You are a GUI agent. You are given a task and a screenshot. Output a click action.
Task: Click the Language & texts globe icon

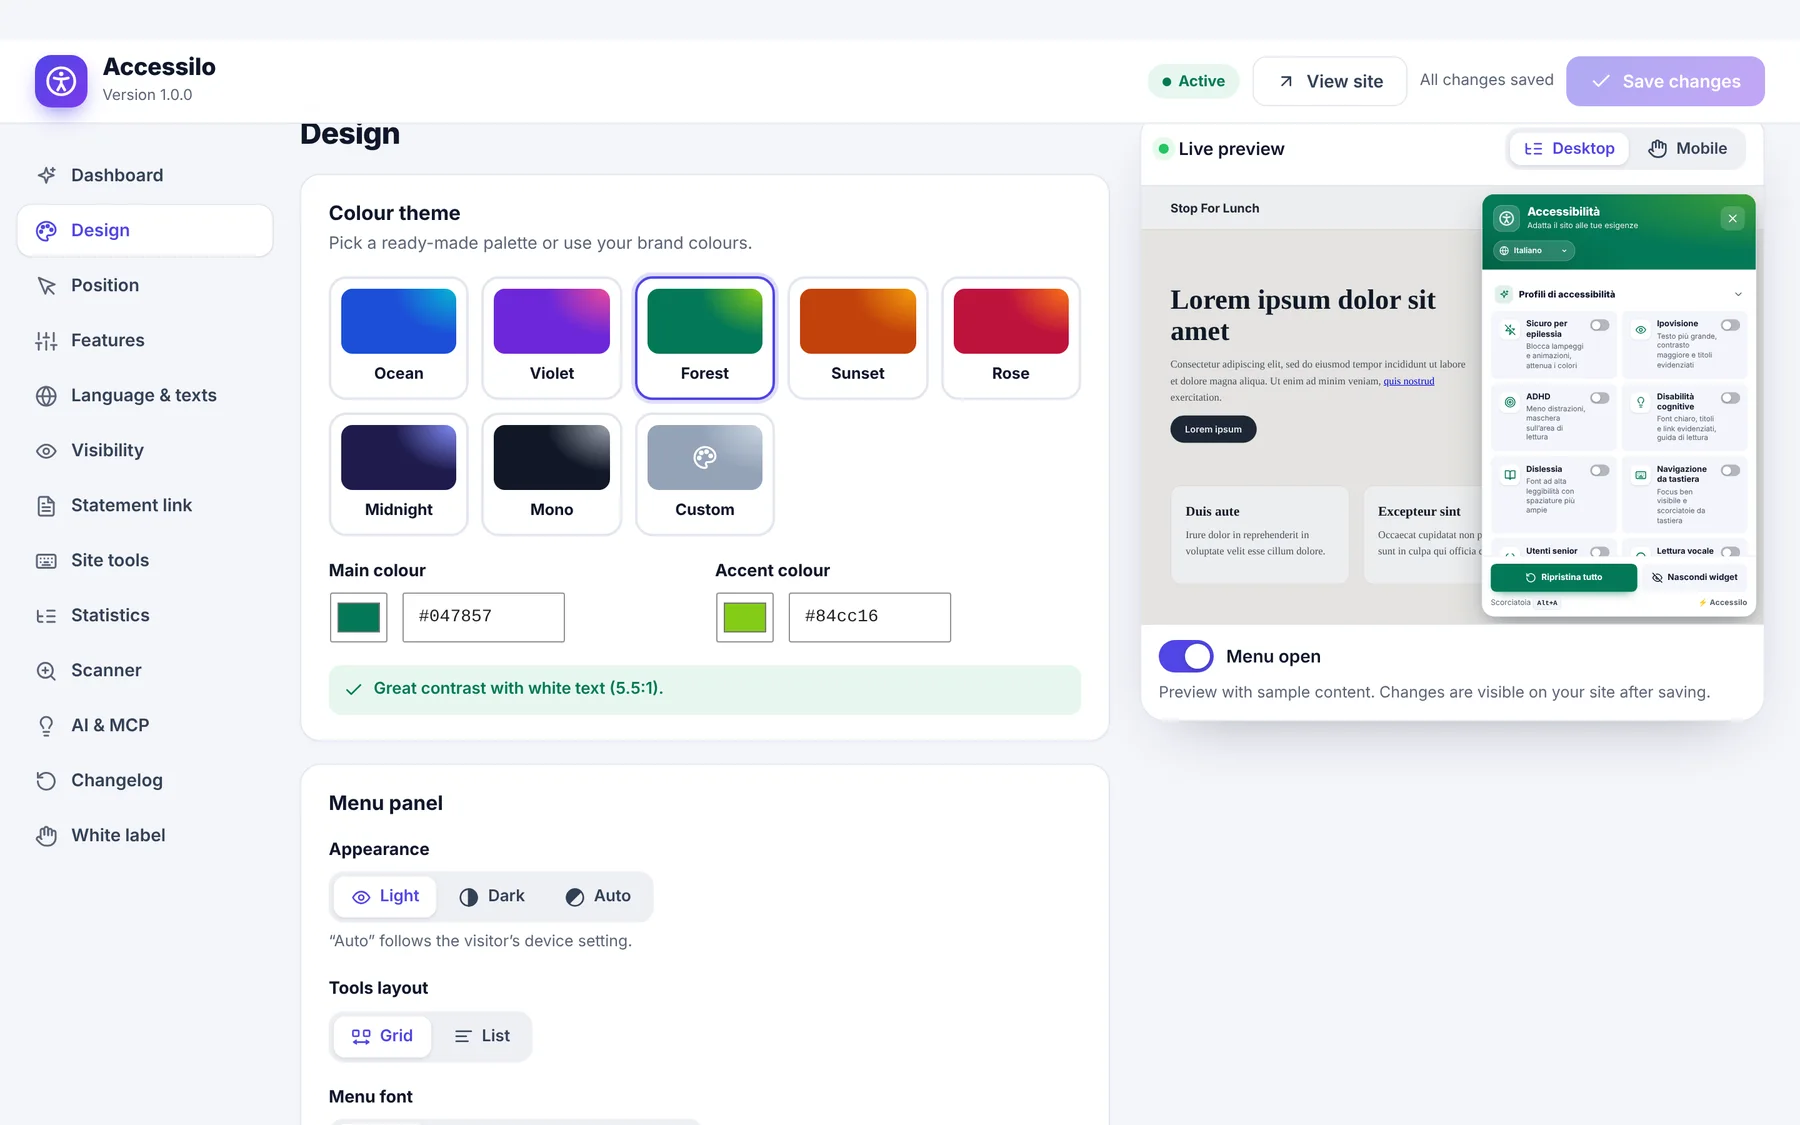pos(46,396)
